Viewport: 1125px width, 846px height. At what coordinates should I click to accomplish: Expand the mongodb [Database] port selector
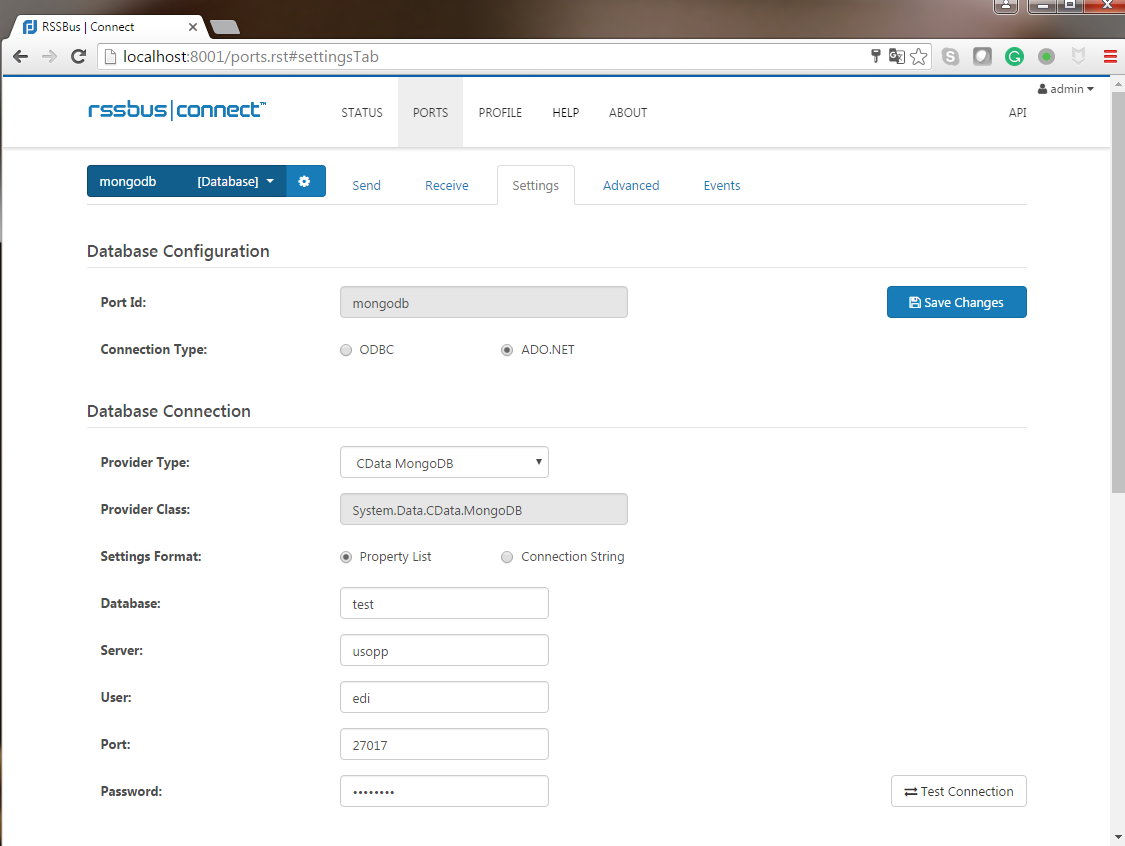click(x=187, y=181)
